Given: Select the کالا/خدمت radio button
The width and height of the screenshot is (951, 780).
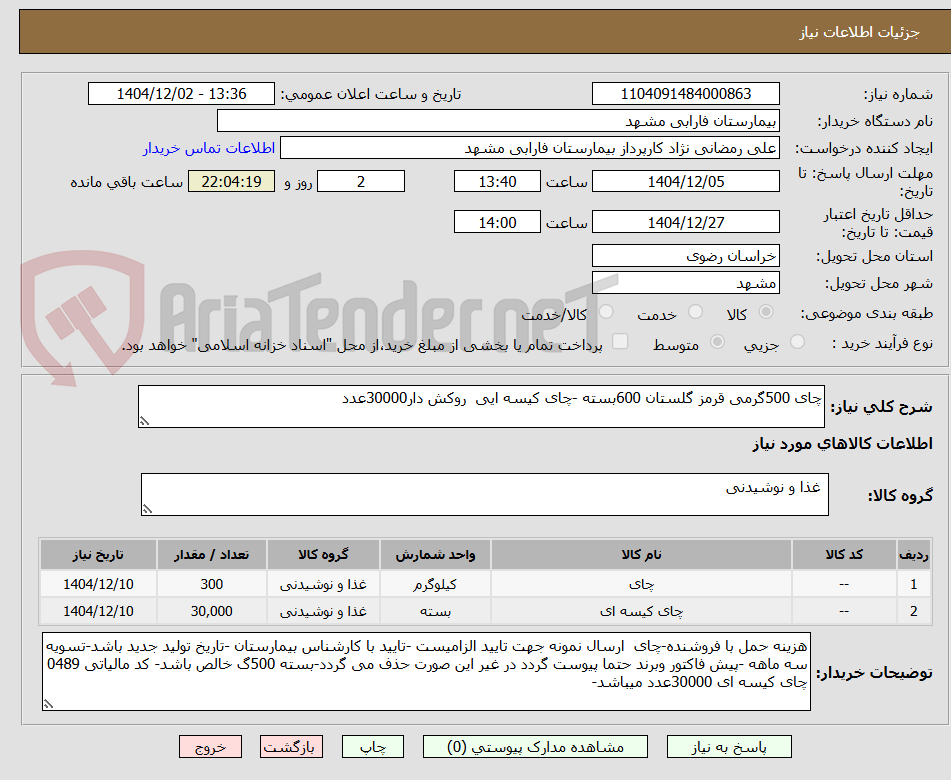Looking at the screenshot, I should click(x=606, y=312).
